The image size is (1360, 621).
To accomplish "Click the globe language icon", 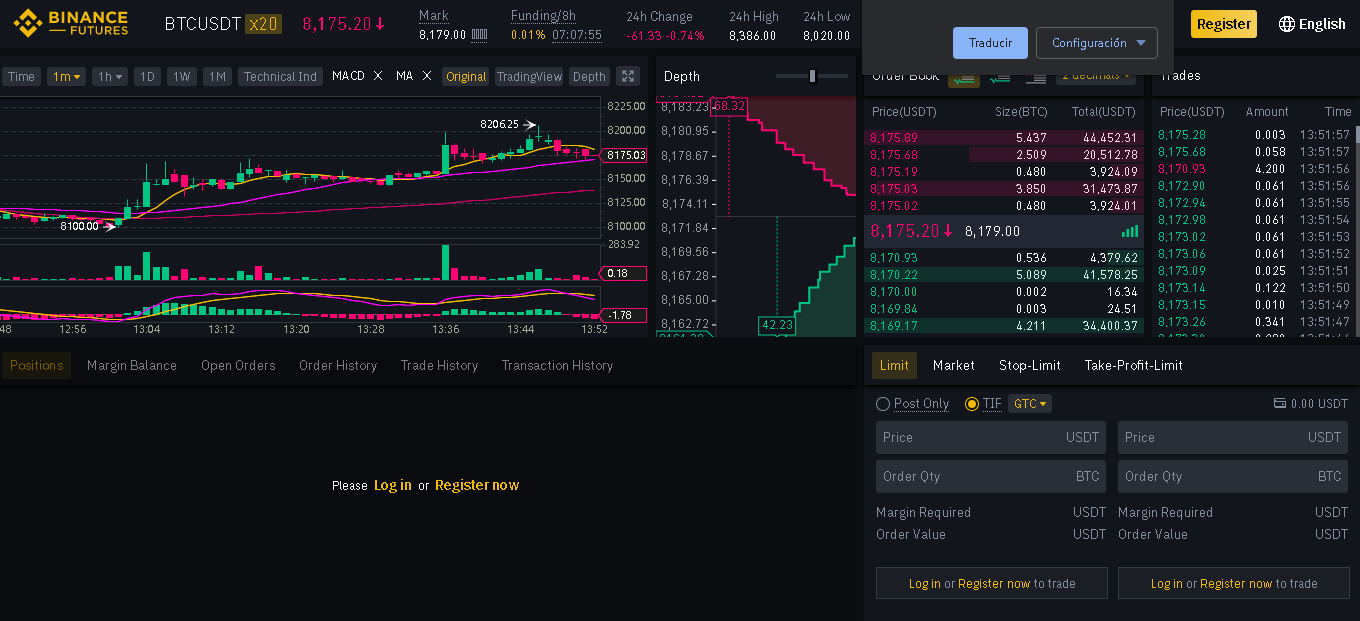I will coord(1287,24).
